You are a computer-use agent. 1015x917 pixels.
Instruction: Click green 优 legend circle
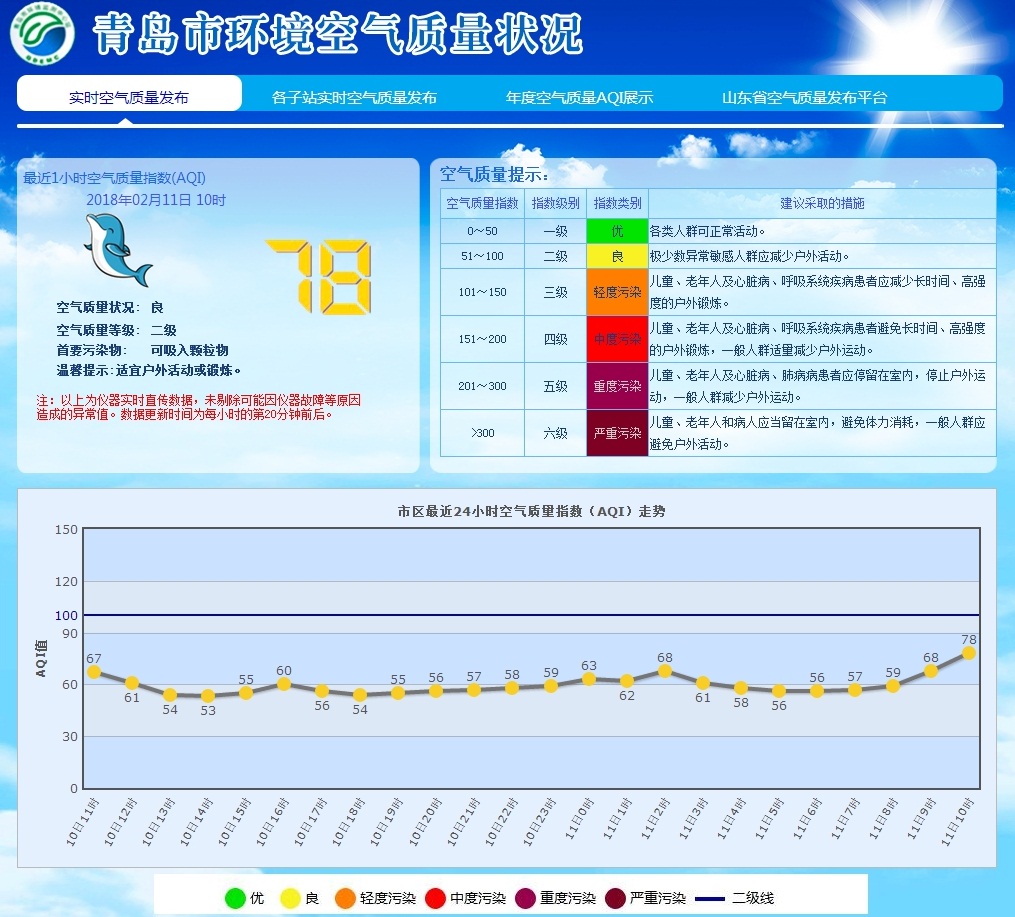235,898
